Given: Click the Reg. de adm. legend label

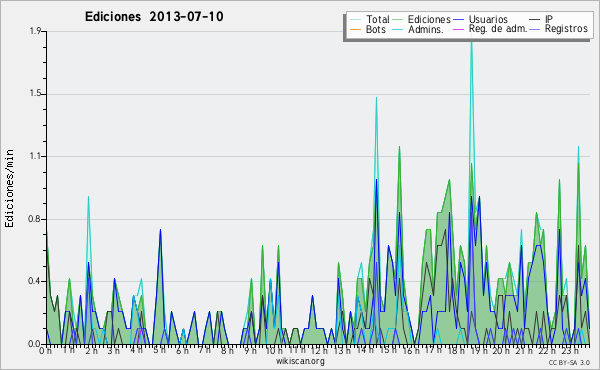Looking at the screenshot, I should [498, 29].
